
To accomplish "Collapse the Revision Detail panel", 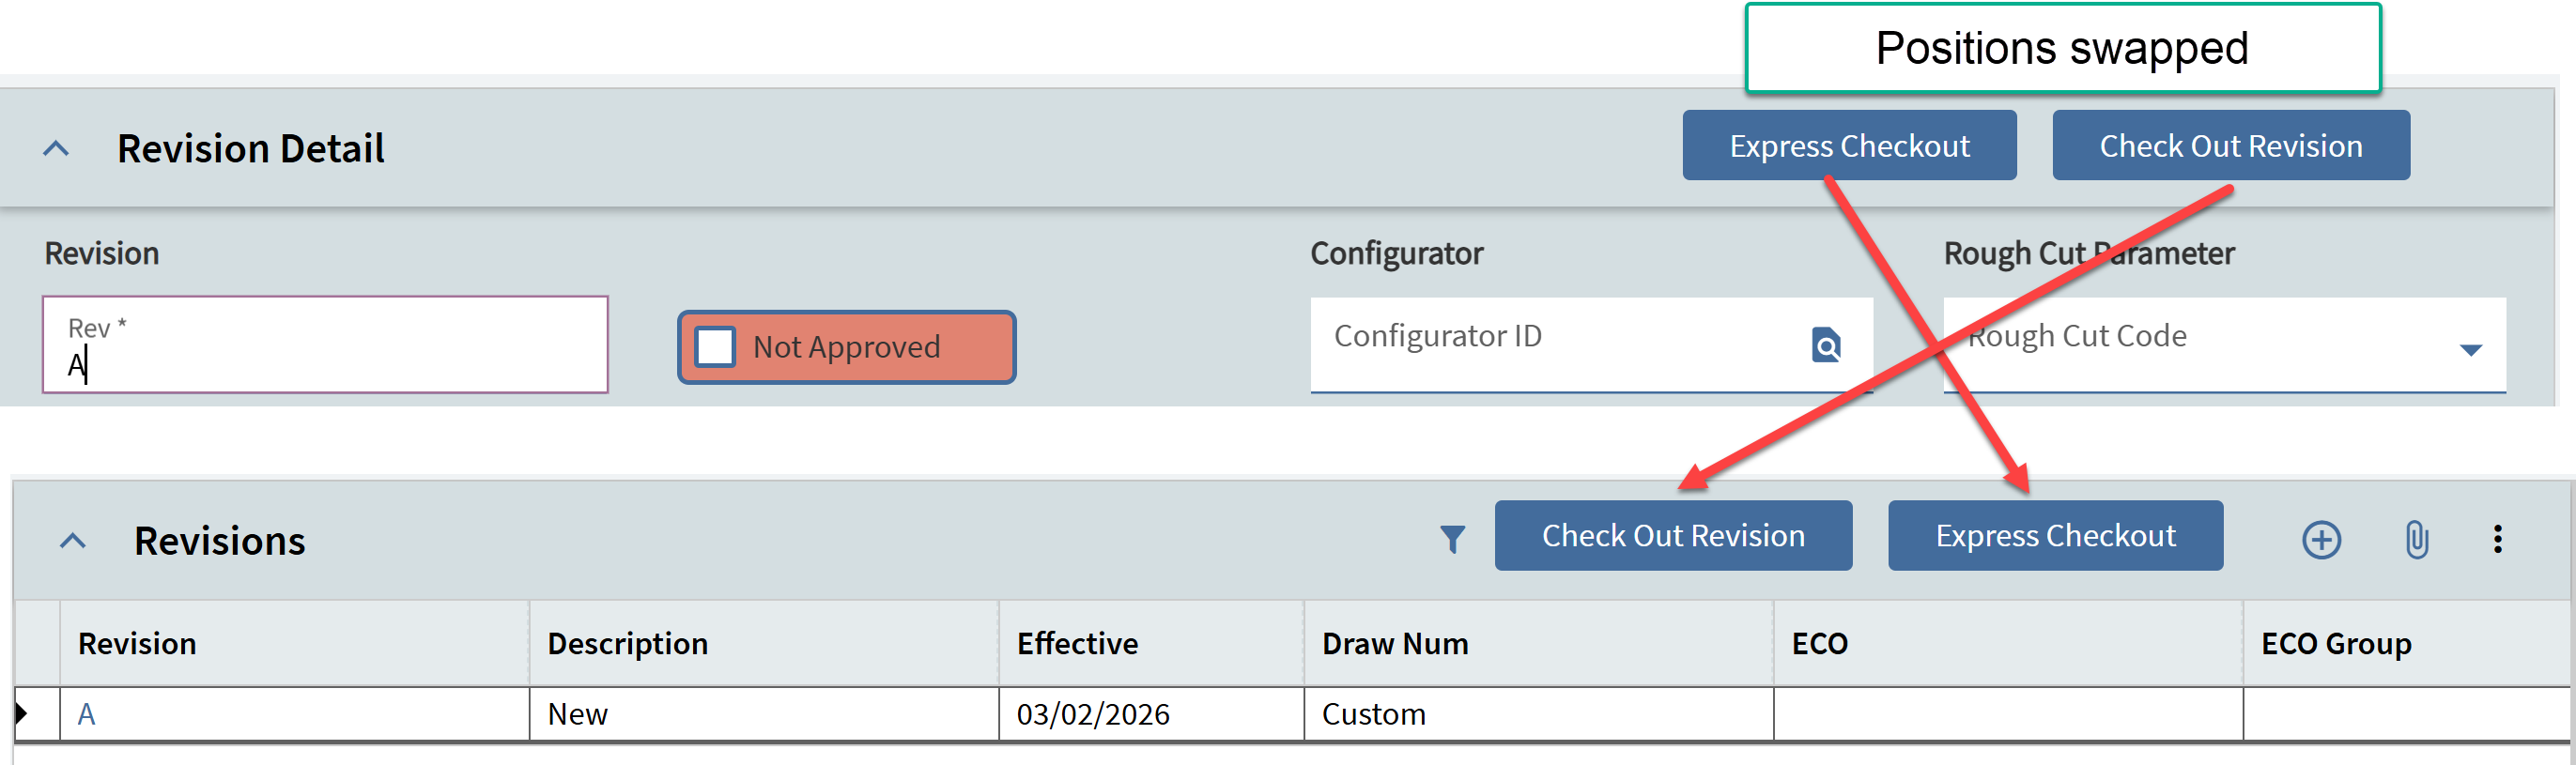I will point(57,149).
